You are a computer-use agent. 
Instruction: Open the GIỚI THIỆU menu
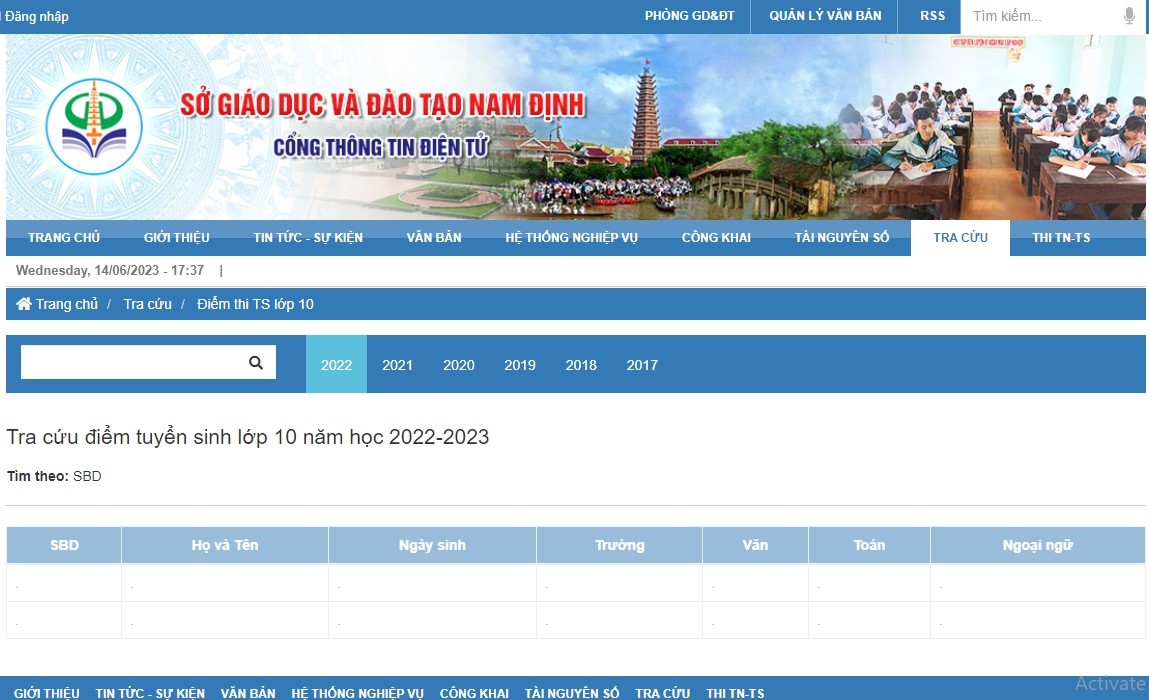coord(176,237)
